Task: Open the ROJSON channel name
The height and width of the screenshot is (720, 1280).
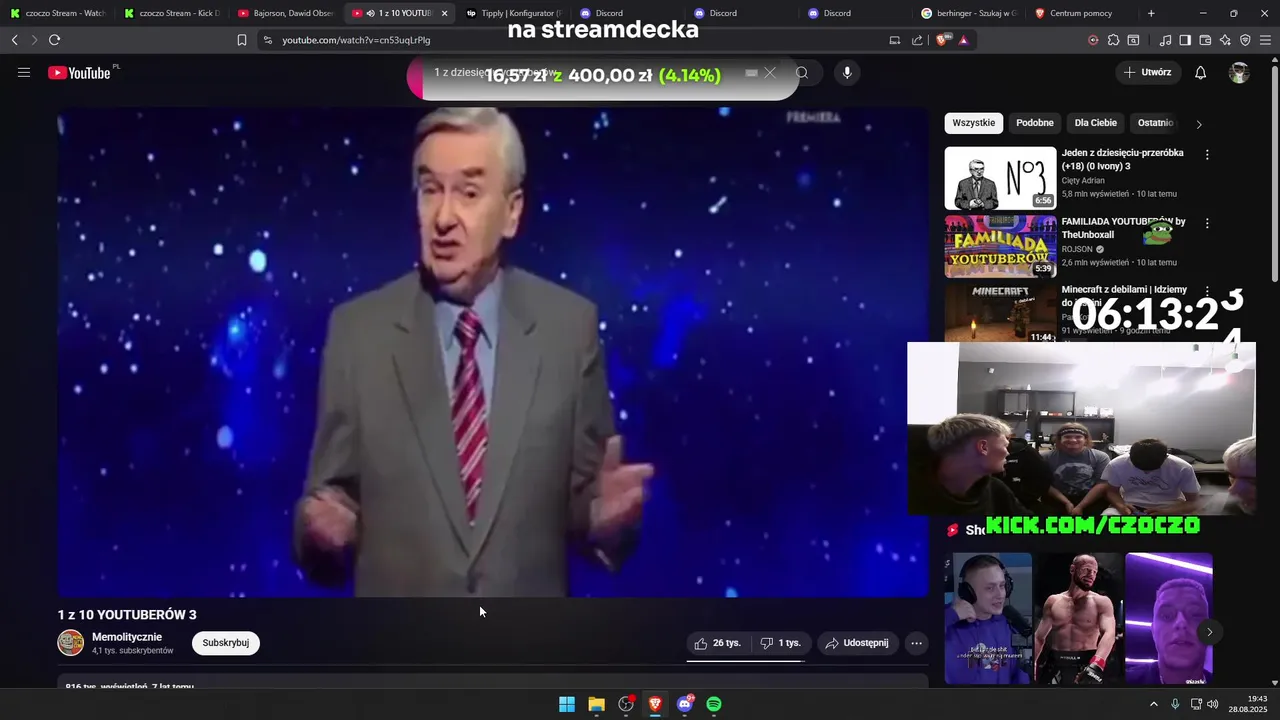Action: coord(1077,249)
